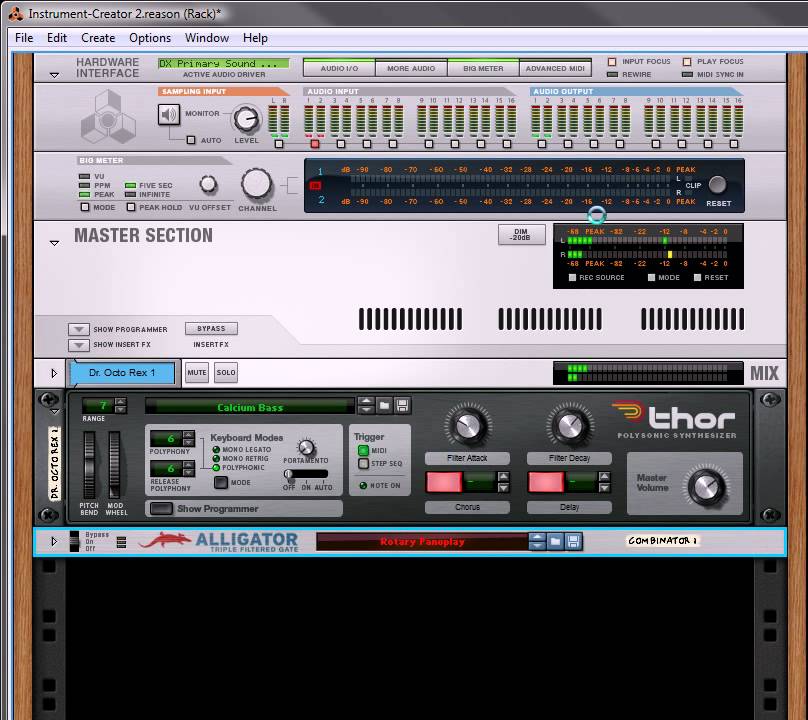This screenshot has width=808, height=720.
Task: Move the portamento OFF/ON/AUTO switch
Action: click(306, 474)
